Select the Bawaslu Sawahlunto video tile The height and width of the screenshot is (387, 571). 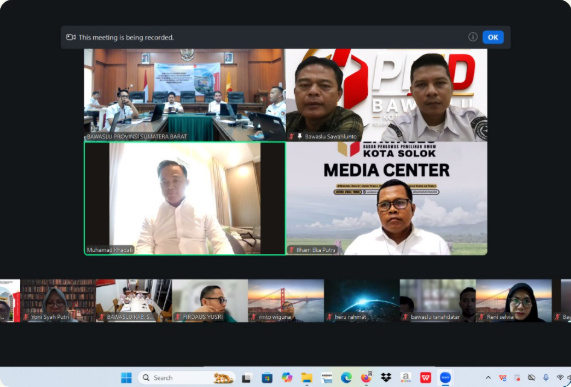tap(386, 95)
